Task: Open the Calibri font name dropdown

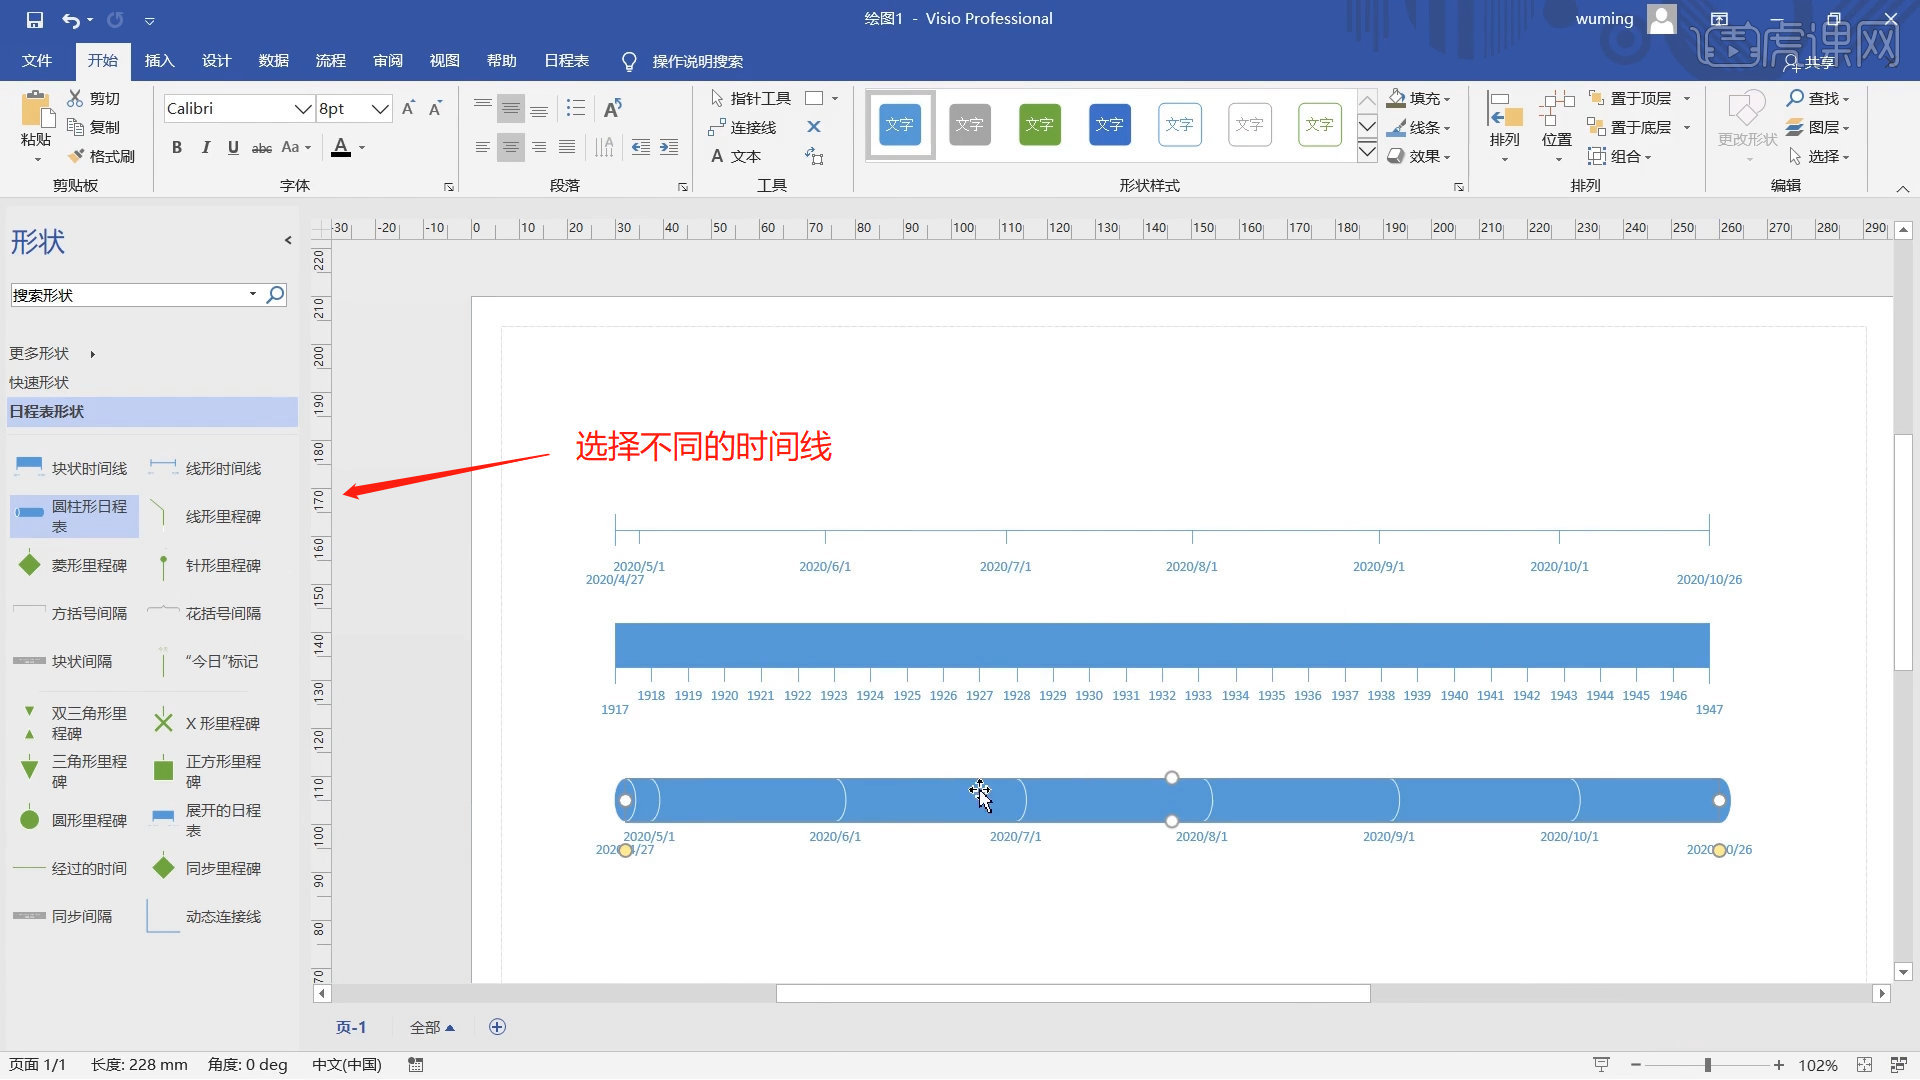Action: (303, 108)
